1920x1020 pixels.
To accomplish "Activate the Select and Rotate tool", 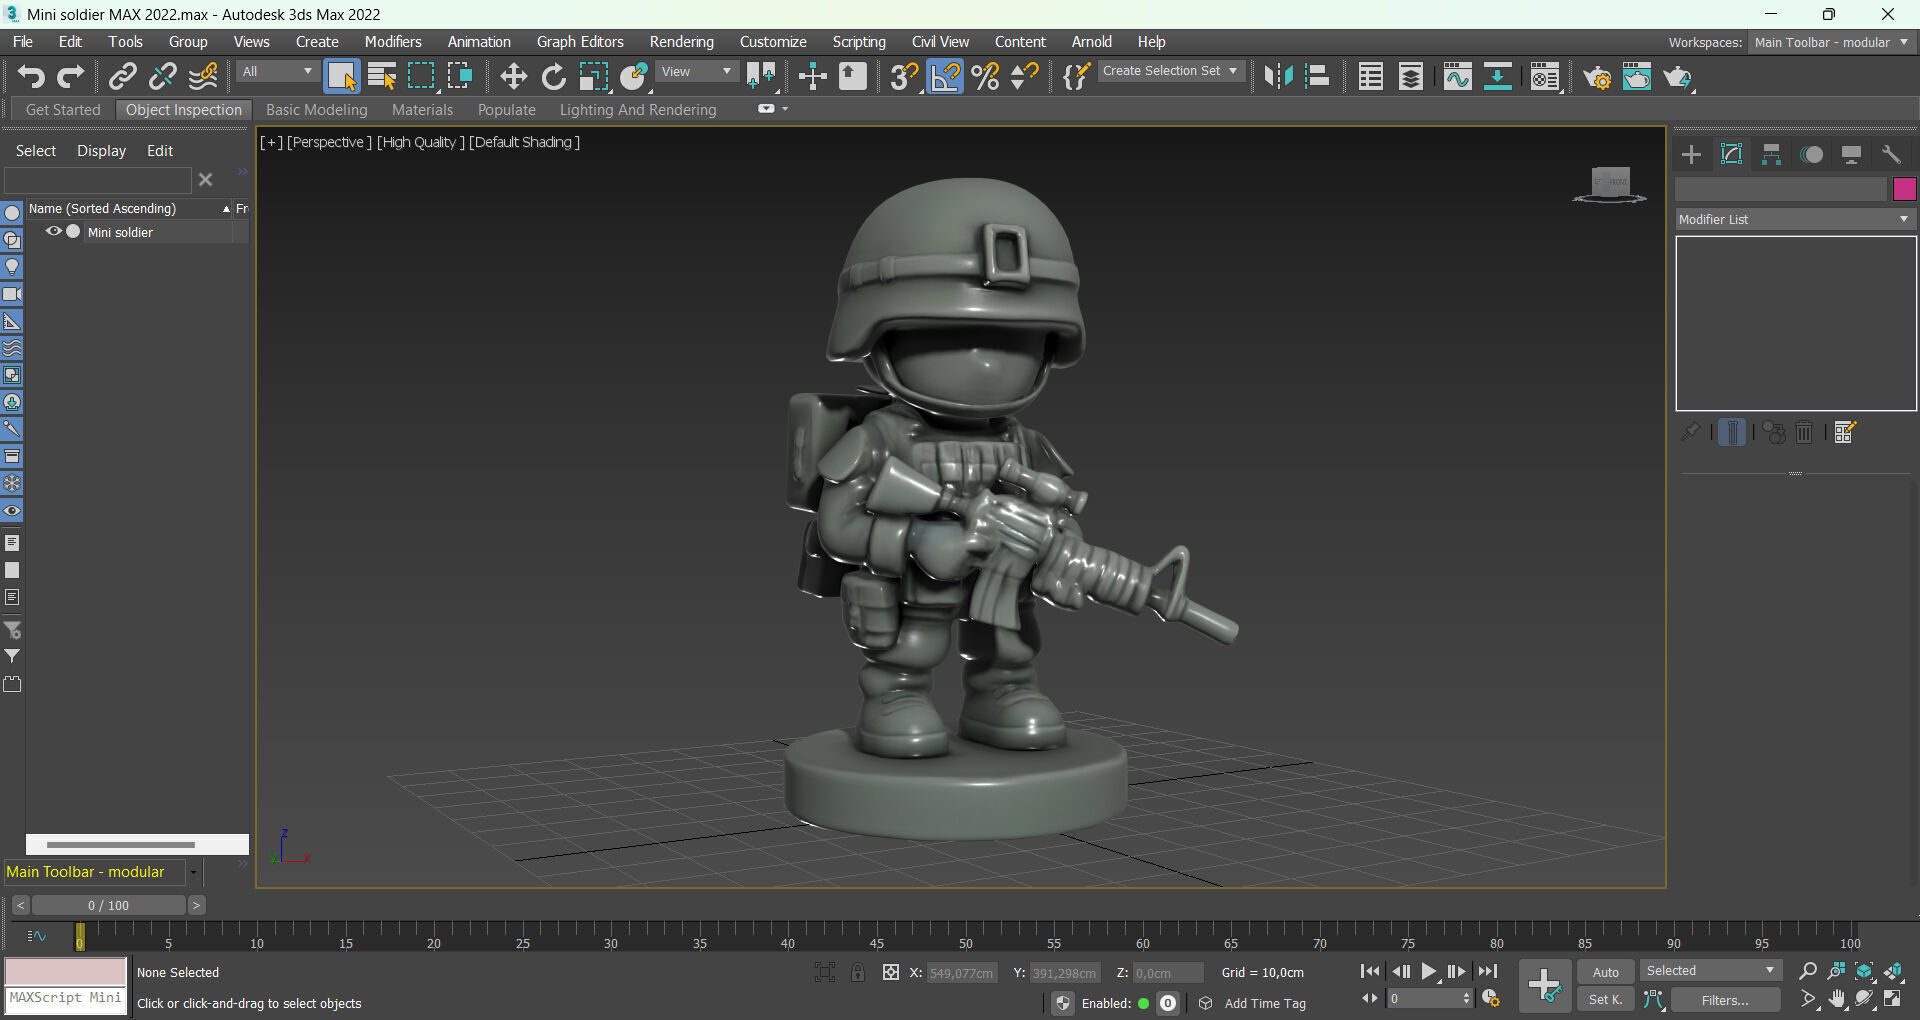I will coord(553,77).
